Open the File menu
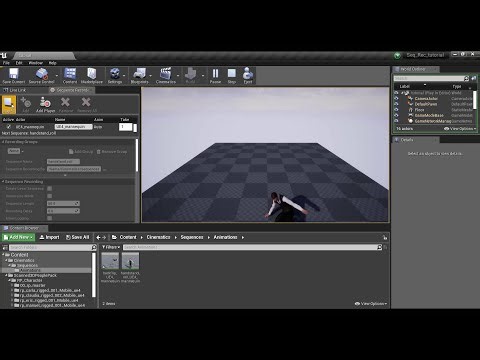Screen dimensions: 480x360 click(x=6, y=63)
